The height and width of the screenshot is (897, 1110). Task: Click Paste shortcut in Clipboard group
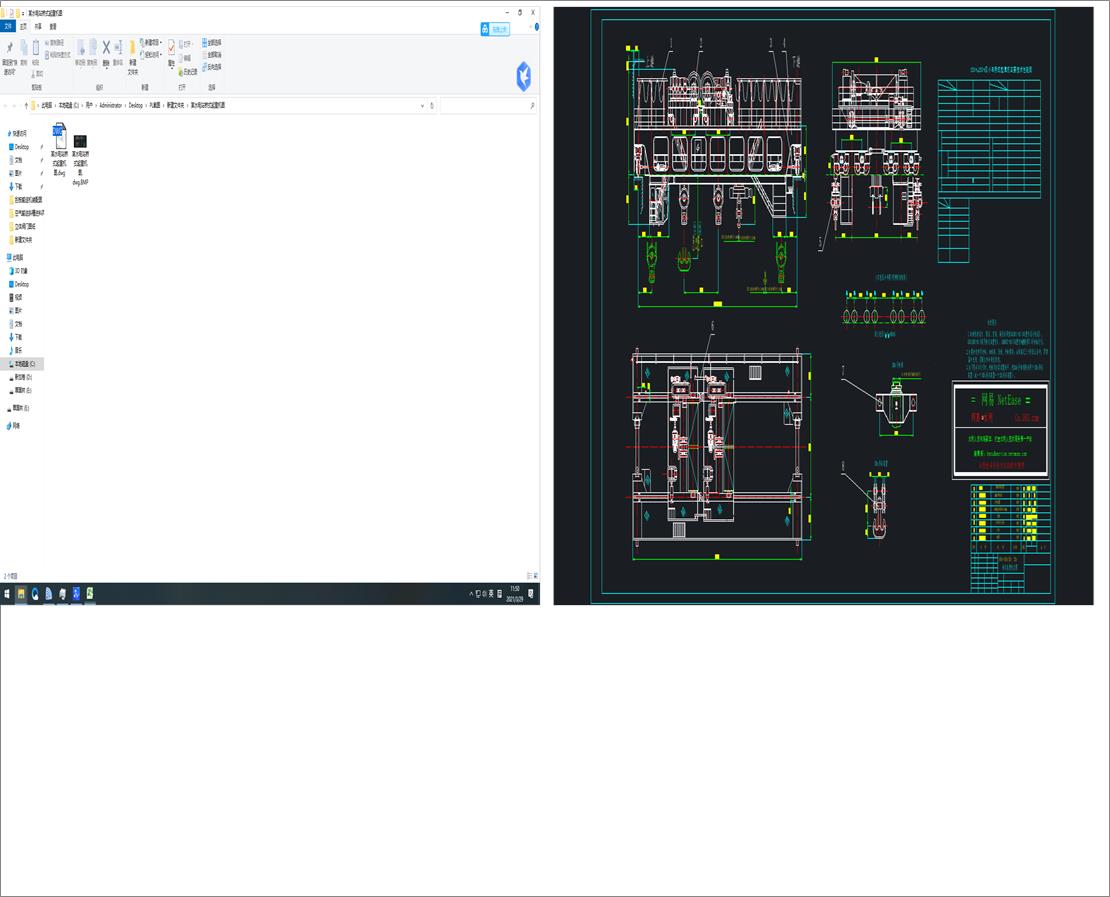[x=58, y=55]
